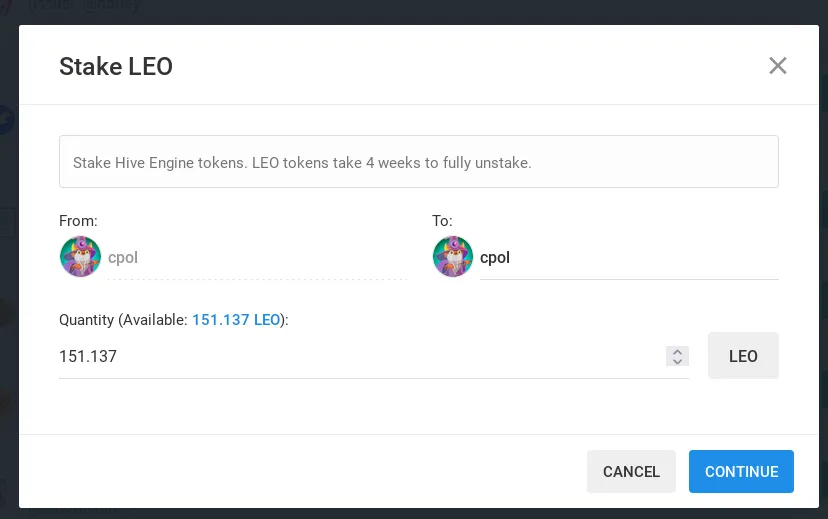Continue with staking LEO

741,471
